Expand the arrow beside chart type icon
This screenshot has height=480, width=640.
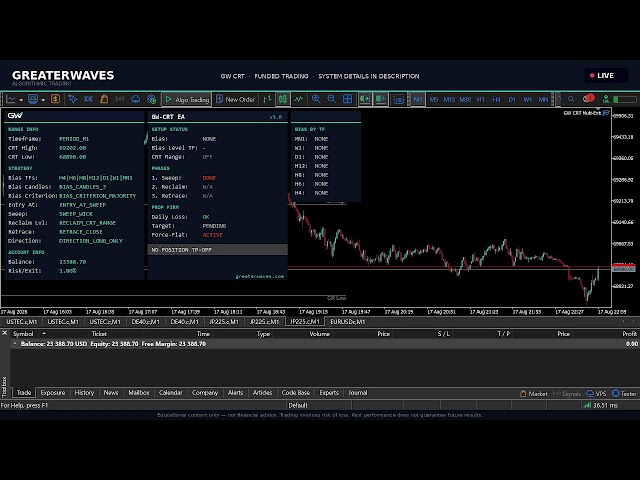20,100
